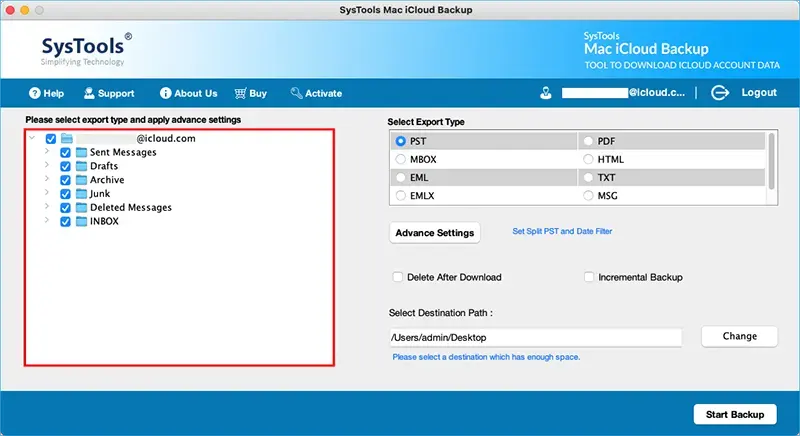Collapse the @icloud.com account tree
Screen dimensions: 800x436
tap(32, 138)
